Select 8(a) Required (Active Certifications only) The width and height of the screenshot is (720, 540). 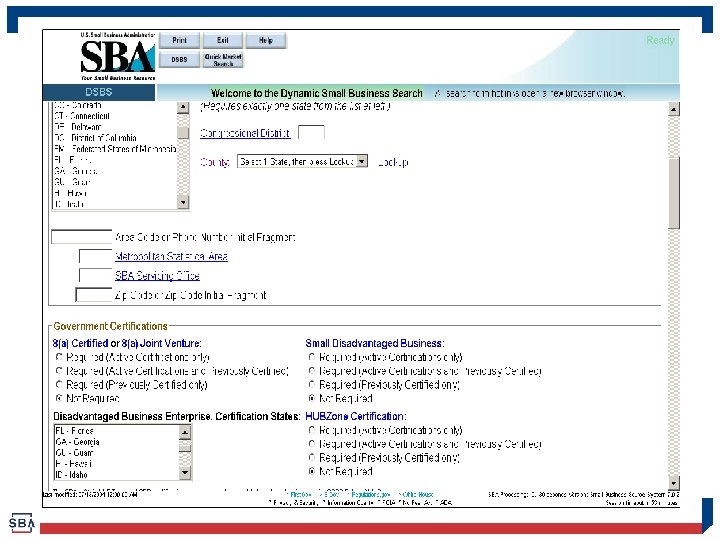pos(59,357)
